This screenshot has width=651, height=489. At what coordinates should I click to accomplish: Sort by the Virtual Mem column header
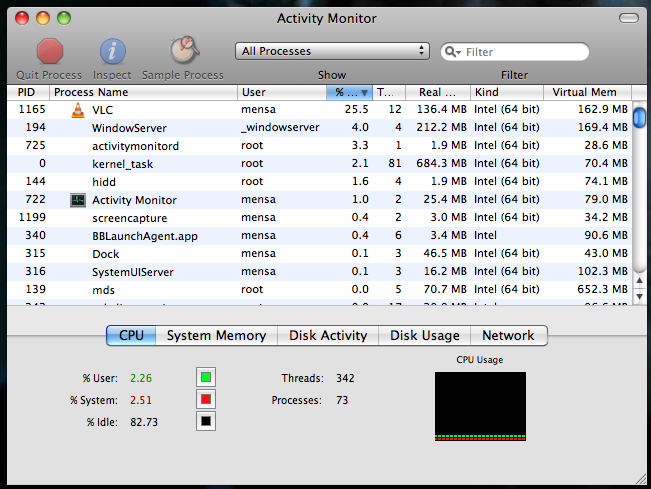pos(587,92)
